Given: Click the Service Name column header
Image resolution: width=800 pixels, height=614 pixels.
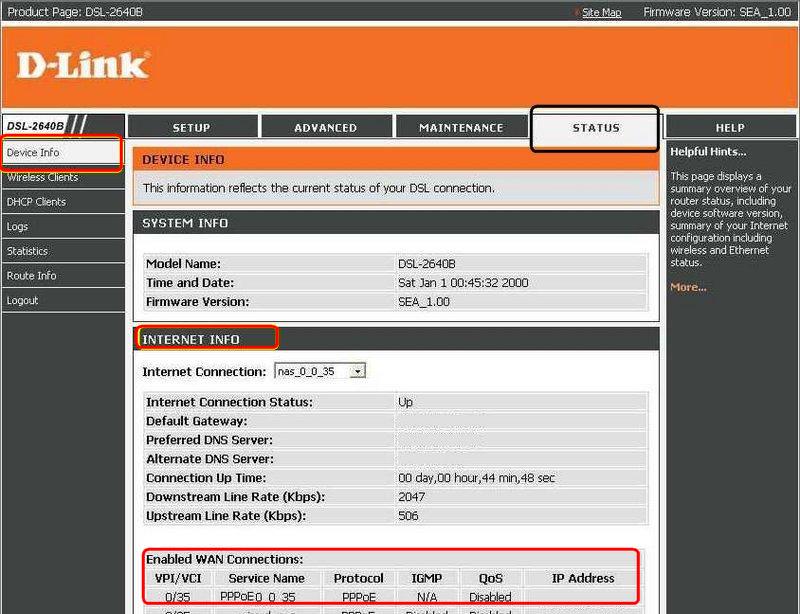Looking at the screenshot, I should [266, 578].
